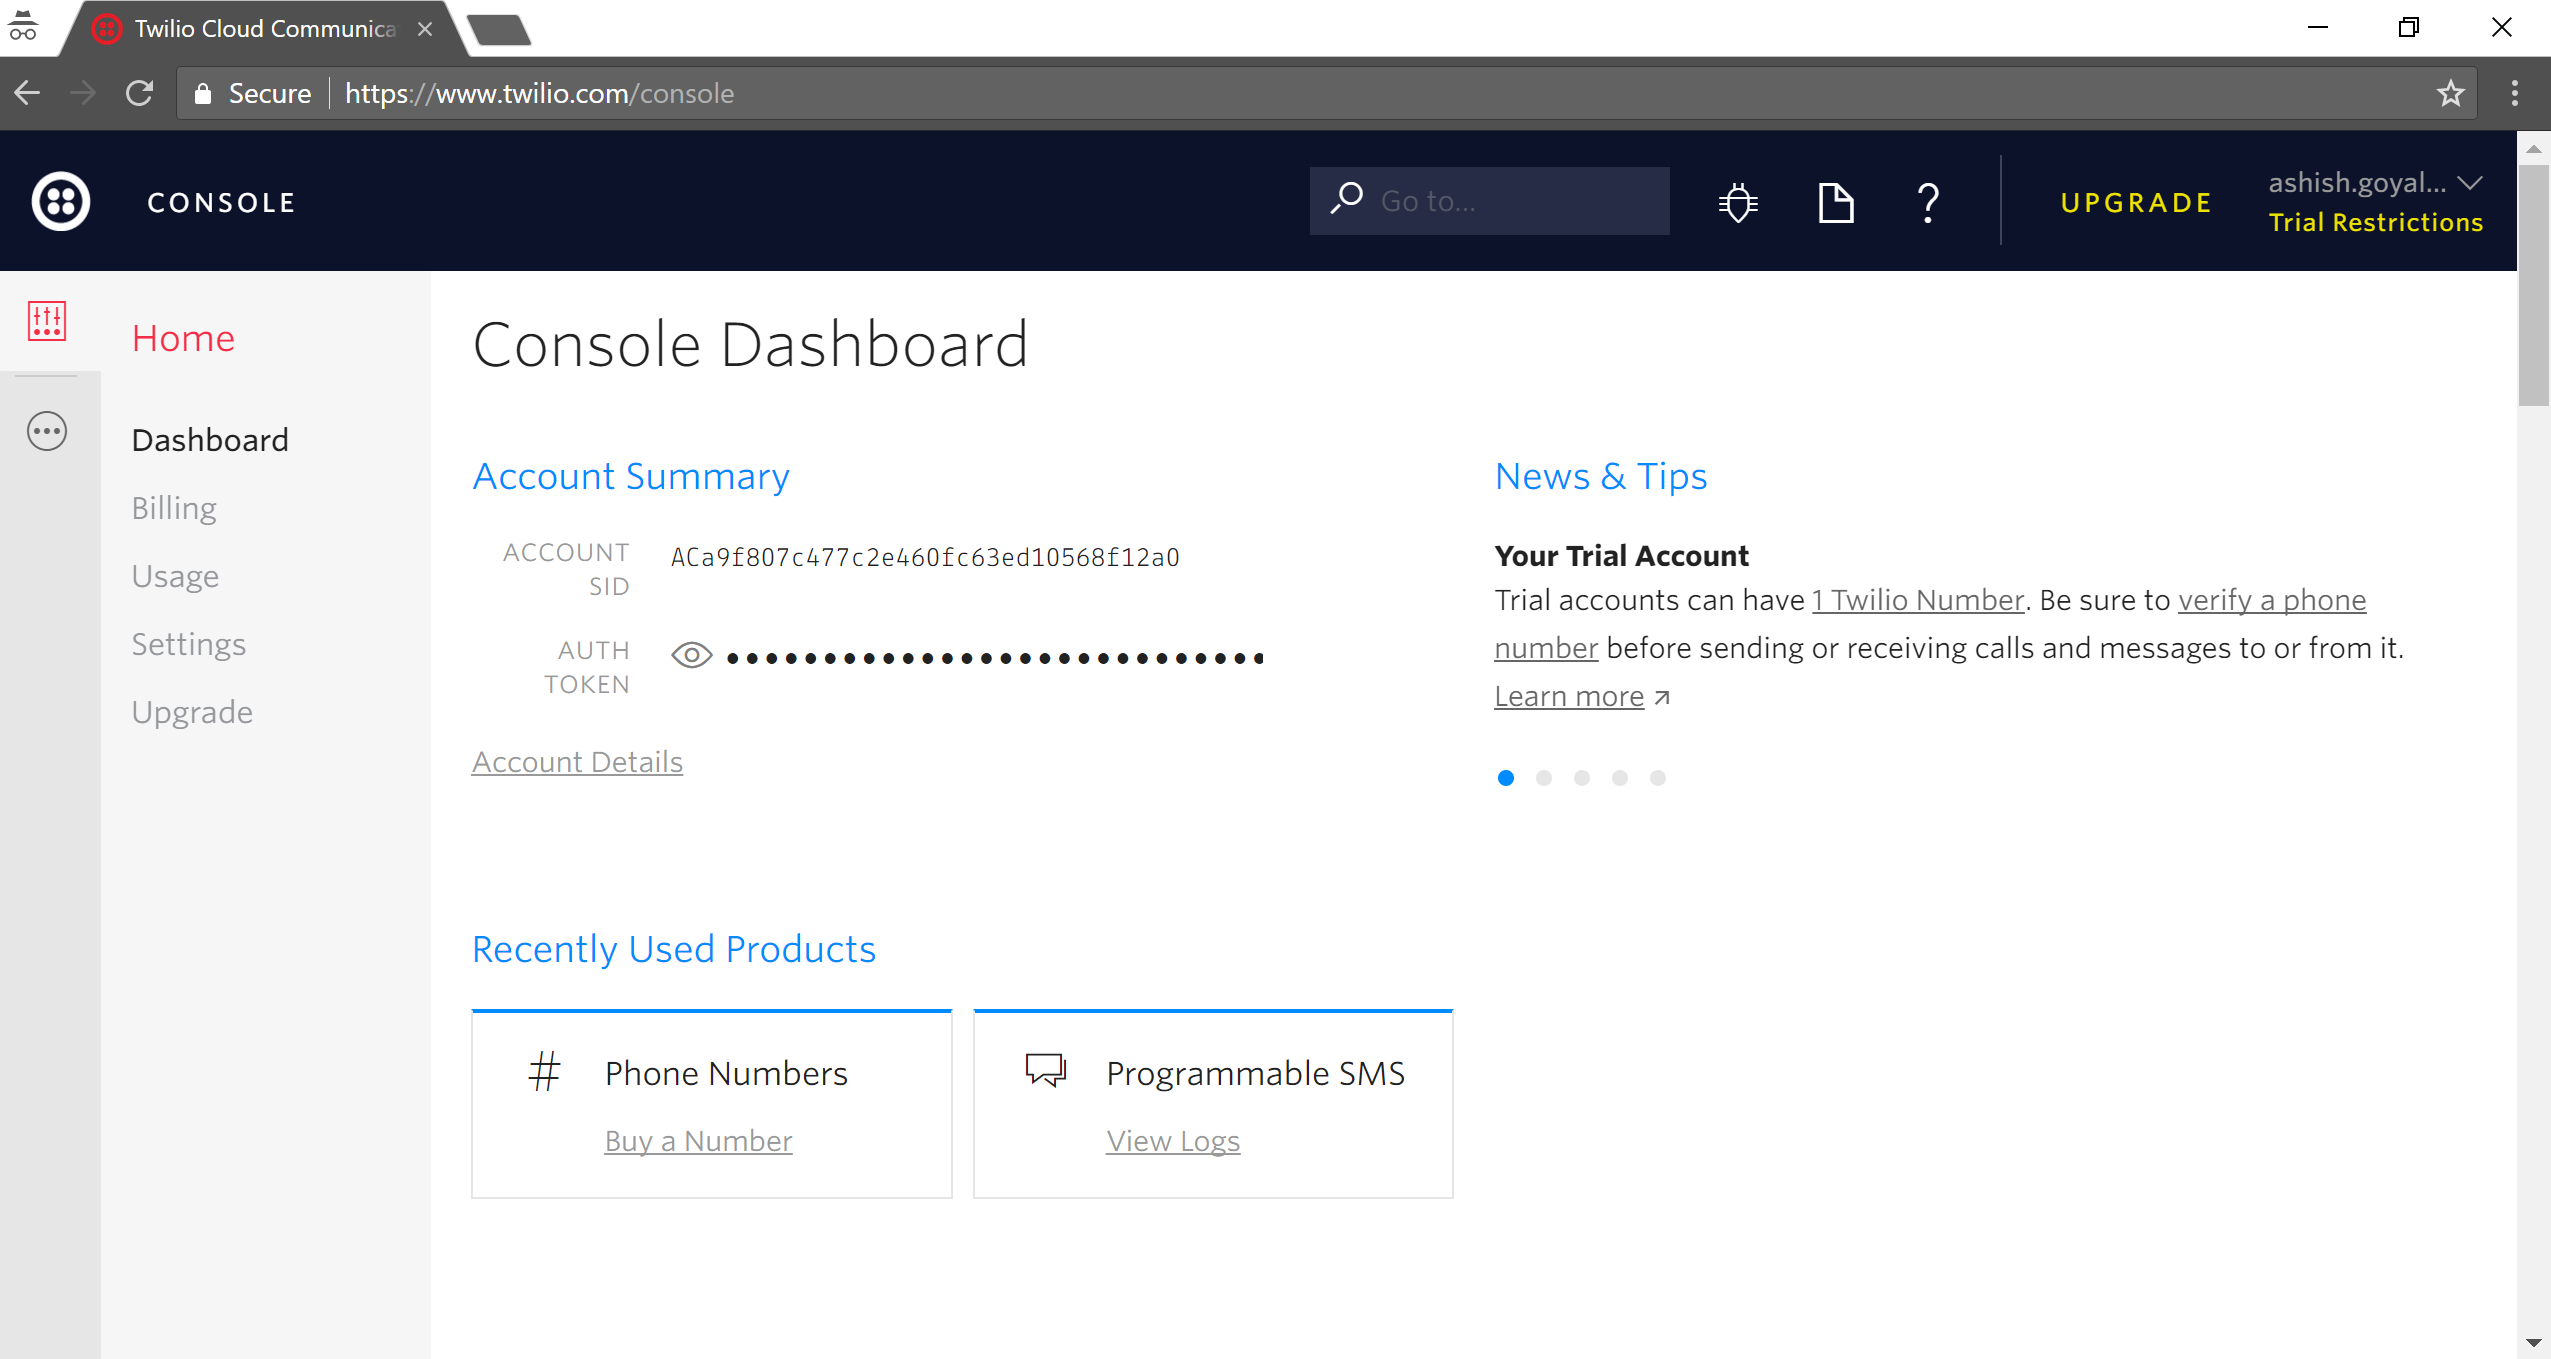Click the Phone Numbers hash icon

(545, 1072)
